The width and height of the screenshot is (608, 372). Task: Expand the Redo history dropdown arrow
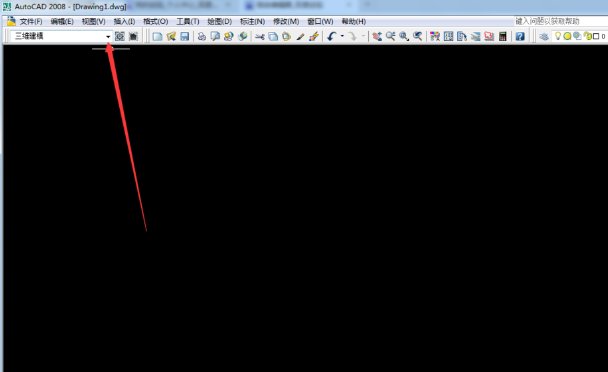[363, 36]
